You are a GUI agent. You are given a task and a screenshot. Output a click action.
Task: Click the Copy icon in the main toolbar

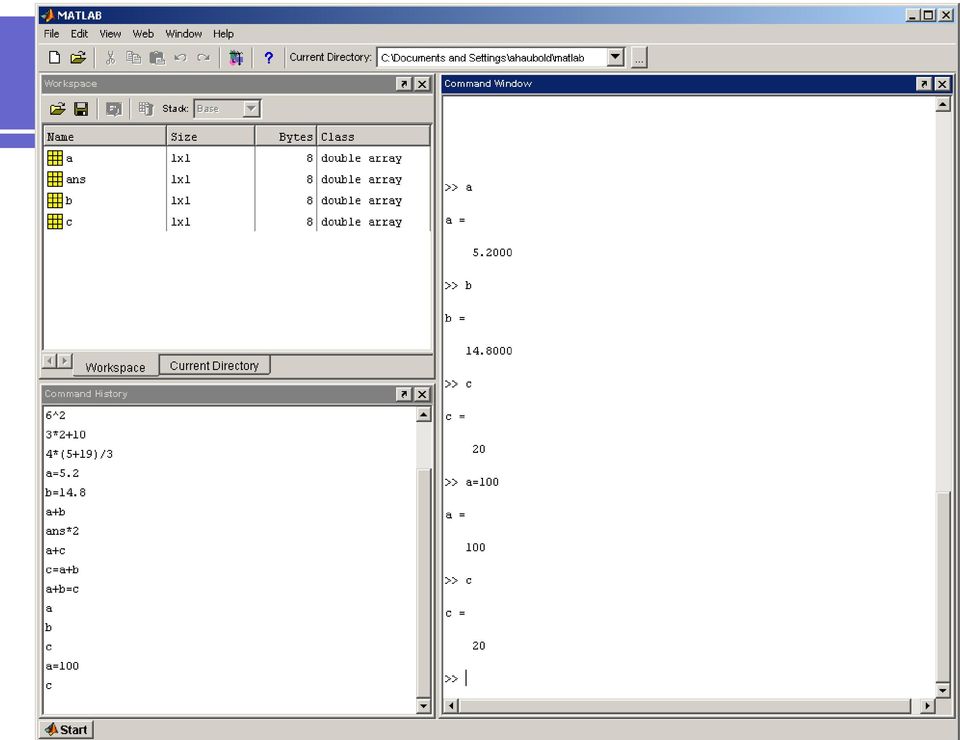coord(133,58)
